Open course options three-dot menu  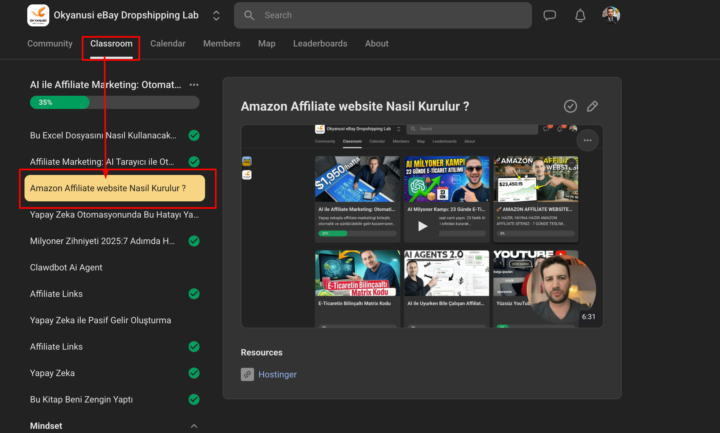pyautogui.click(x=194, y=84)
